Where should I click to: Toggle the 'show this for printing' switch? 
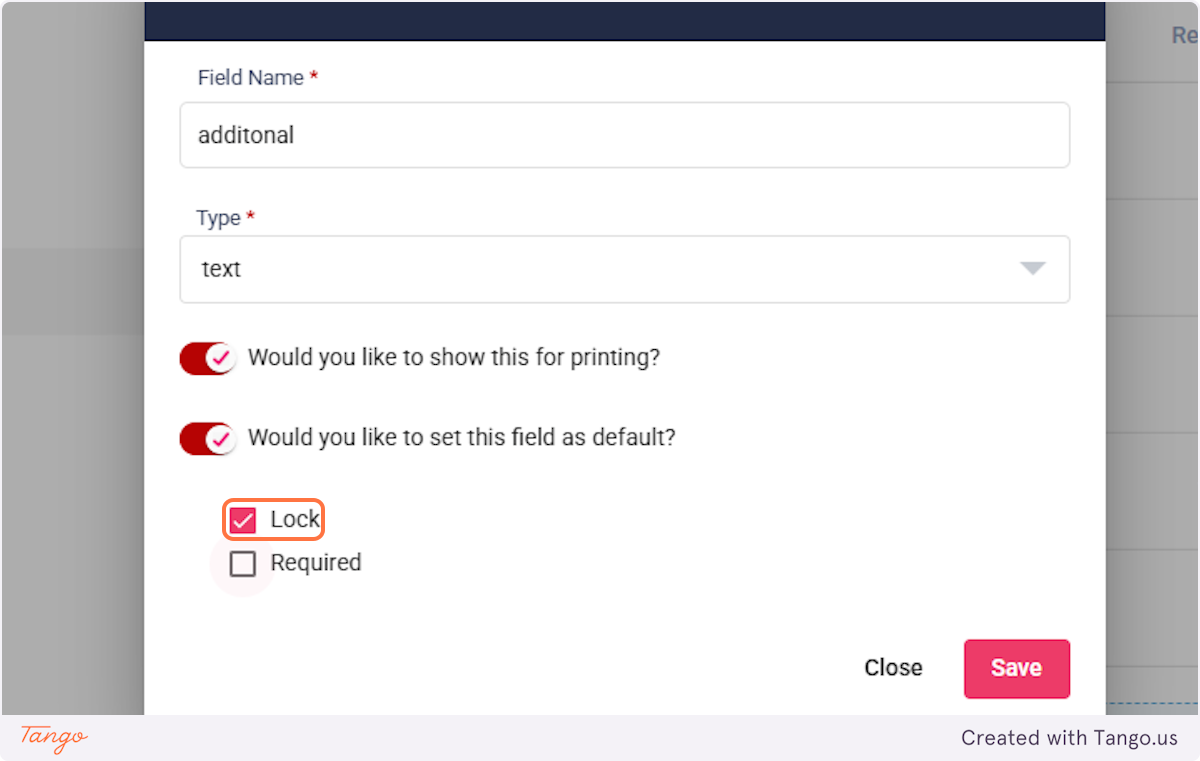[207, 358]
